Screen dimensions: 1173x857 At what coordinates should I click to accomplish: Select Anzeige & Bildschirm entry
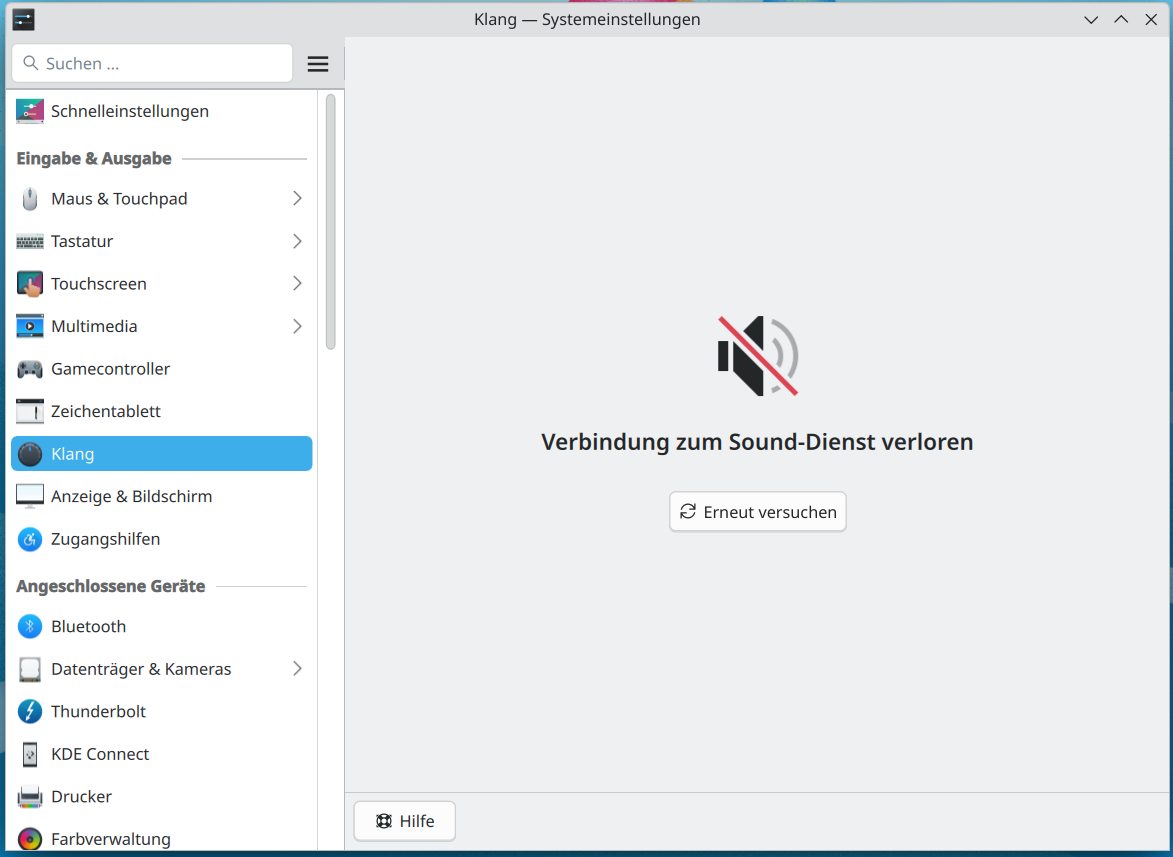(131, 496)
